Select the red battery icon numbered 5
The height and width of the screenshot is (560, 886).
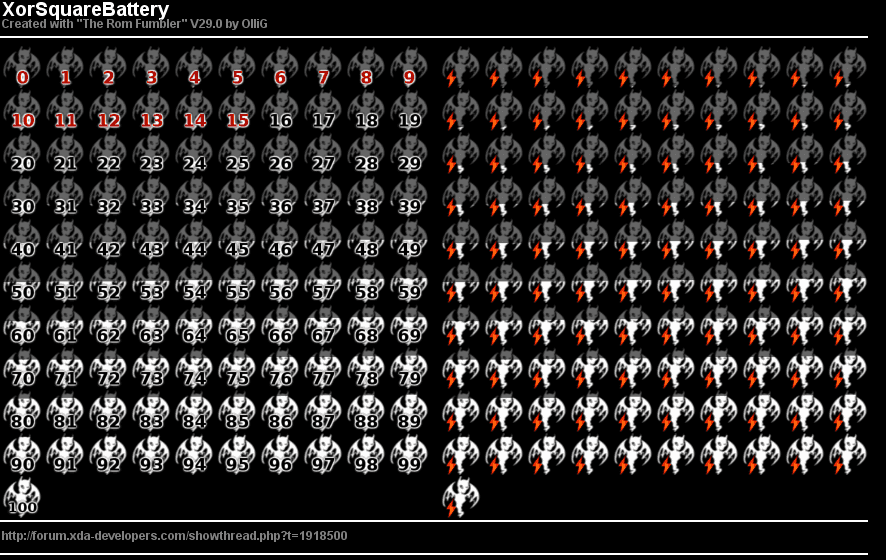[237, 68]
